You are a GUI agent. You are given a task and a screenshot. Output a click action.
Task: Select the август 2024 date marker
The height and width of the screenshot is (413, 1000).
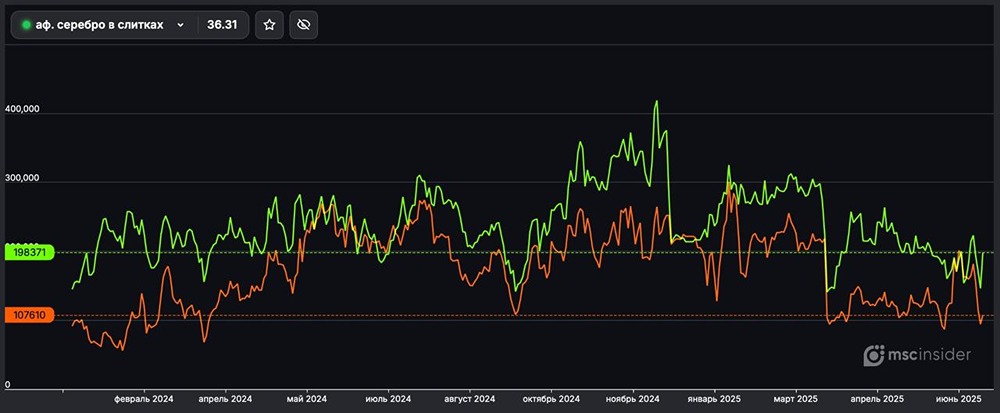pos(468,399)
